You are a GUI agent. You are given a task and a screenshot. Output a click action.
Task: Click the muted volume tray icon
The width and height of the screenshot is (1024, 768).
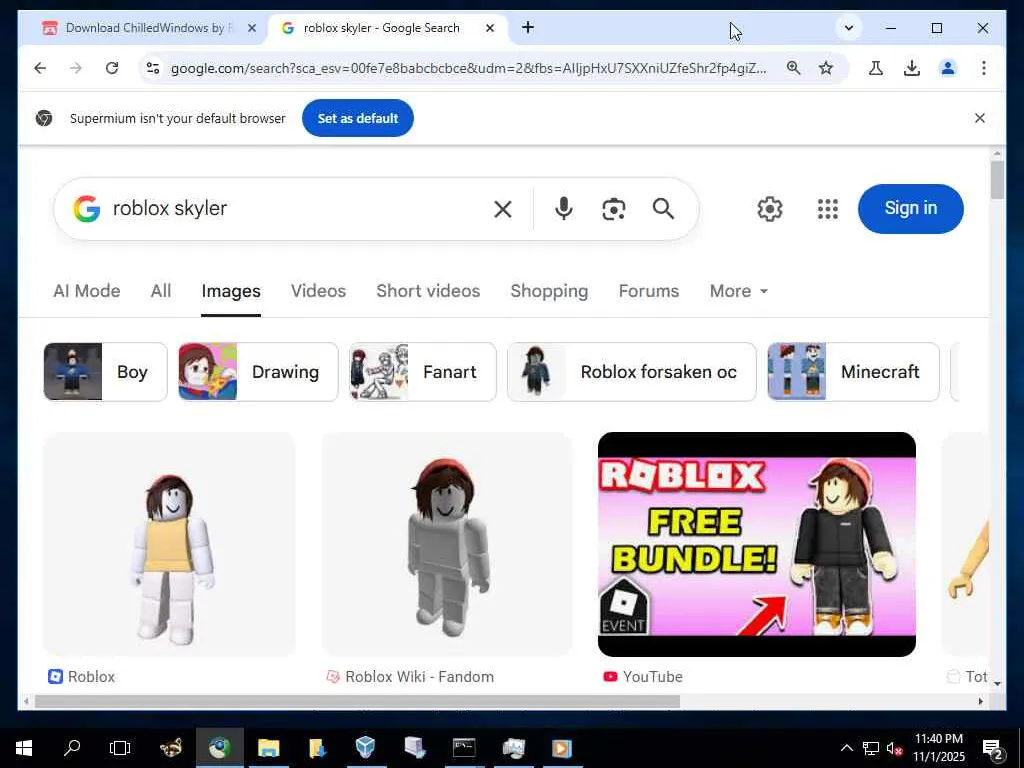(x=894, y=748)
